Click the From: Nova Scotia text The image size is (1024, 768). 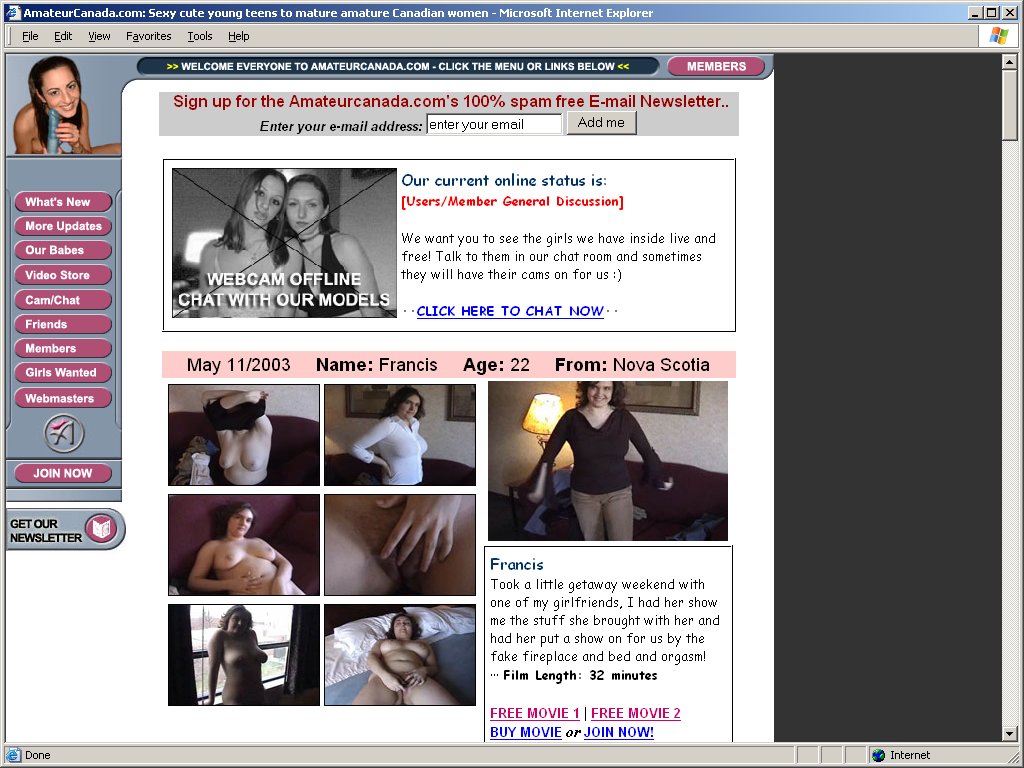[632, 364]
